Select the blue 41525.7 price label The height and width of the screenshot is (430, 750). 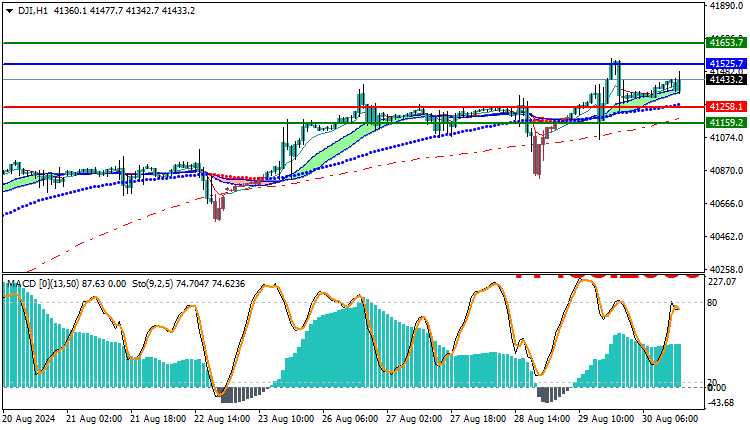[726, 64]
